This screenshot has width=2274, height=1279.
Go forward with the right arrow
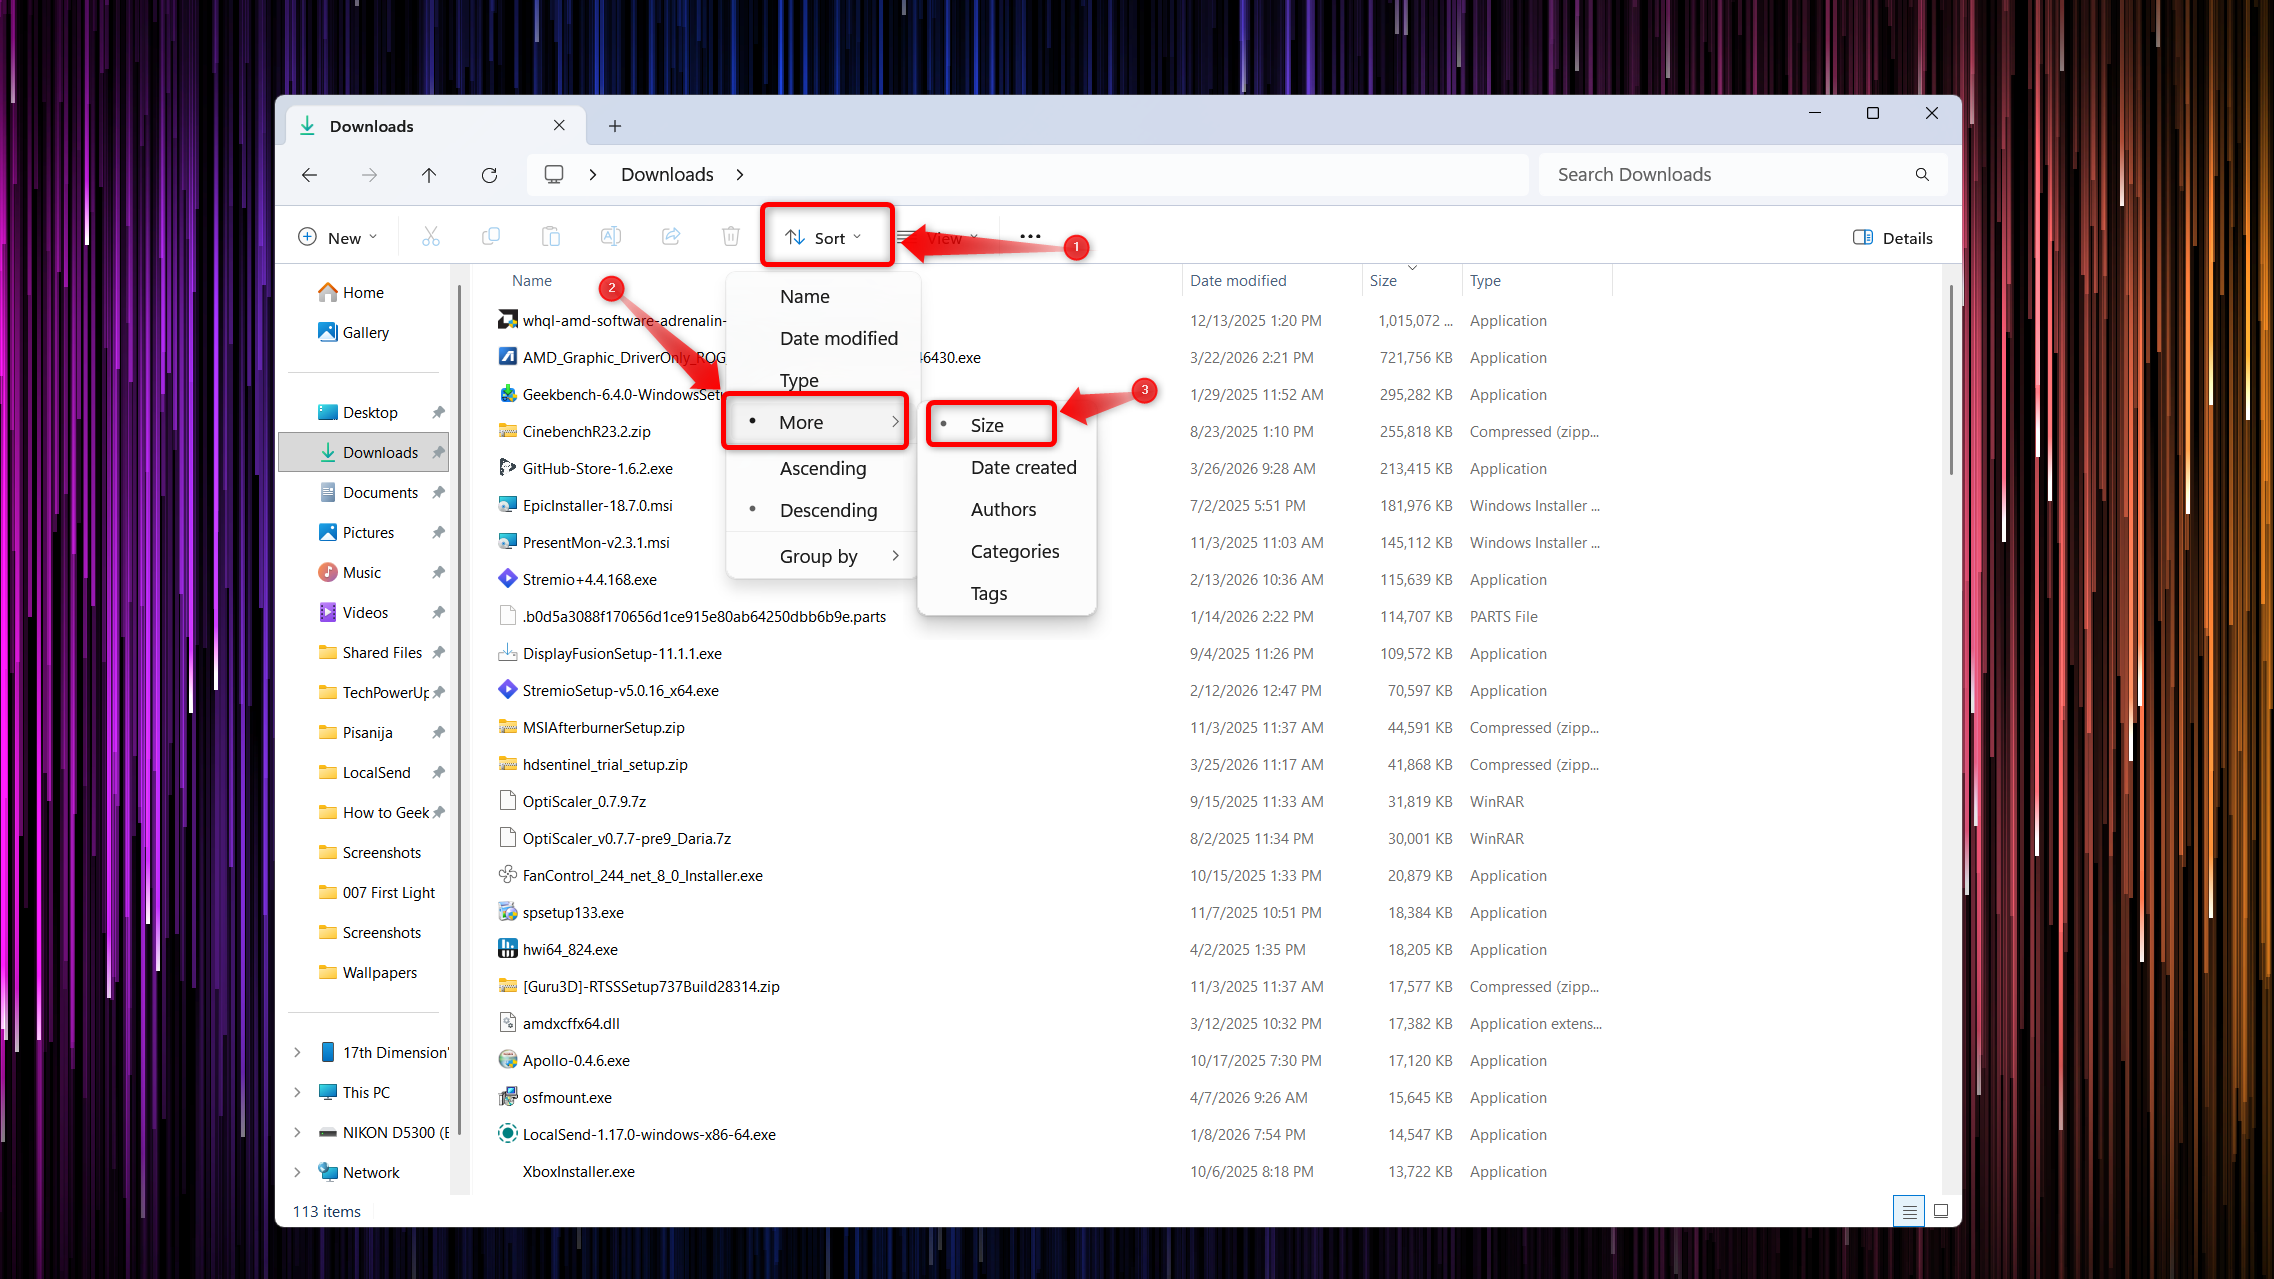[x=369, y=175]
